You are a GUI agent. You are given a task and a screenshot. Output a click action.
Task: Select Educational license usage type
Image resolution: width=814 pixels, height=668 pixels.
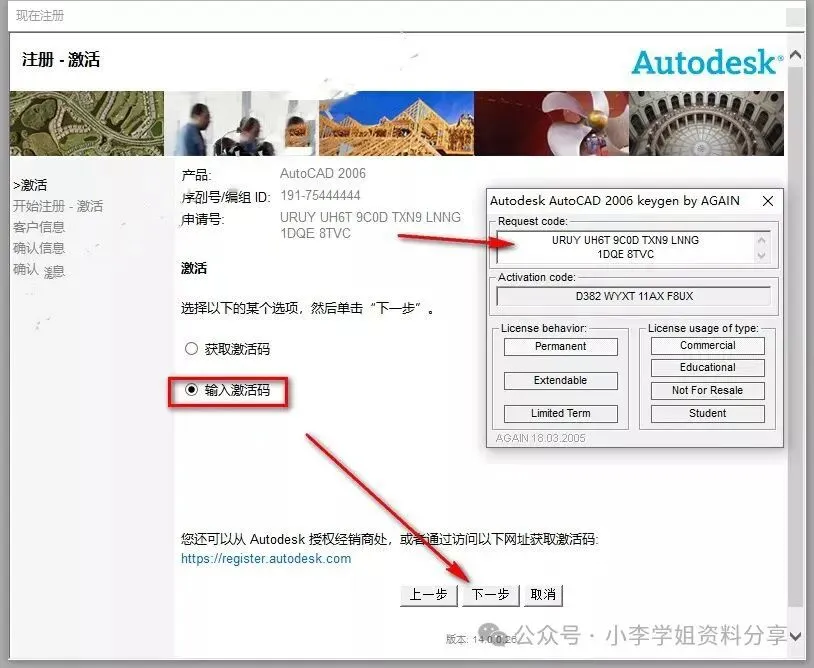click(708, 367)
